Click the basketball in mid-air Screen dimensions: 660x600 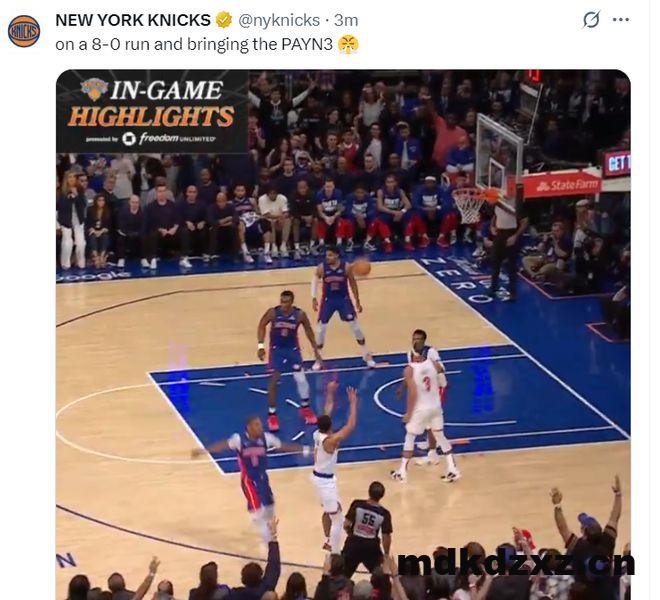coord(361,267)
